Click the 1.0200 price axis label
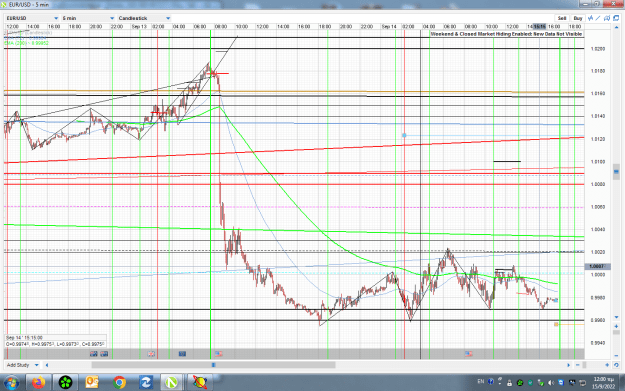Viewport: 625px width, 391px height. tap(598, 49)
